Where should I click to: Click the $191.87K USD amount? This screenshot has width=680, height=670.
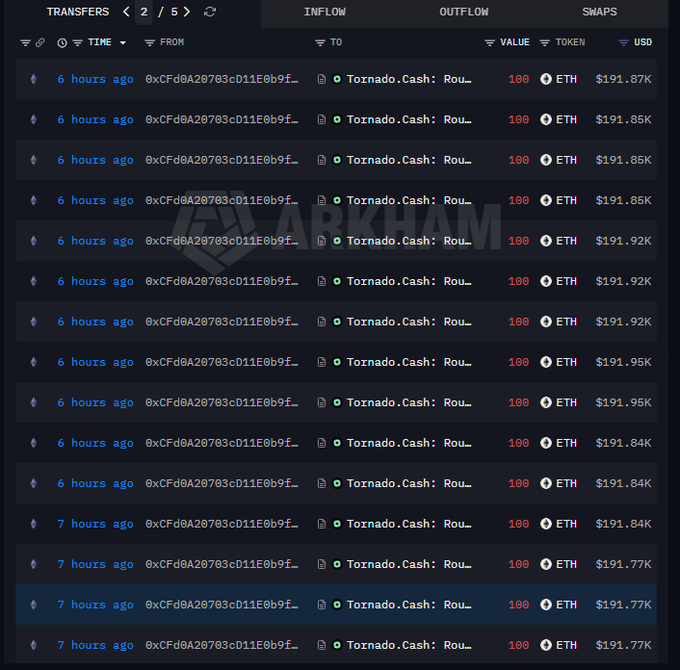coord(623,79)
